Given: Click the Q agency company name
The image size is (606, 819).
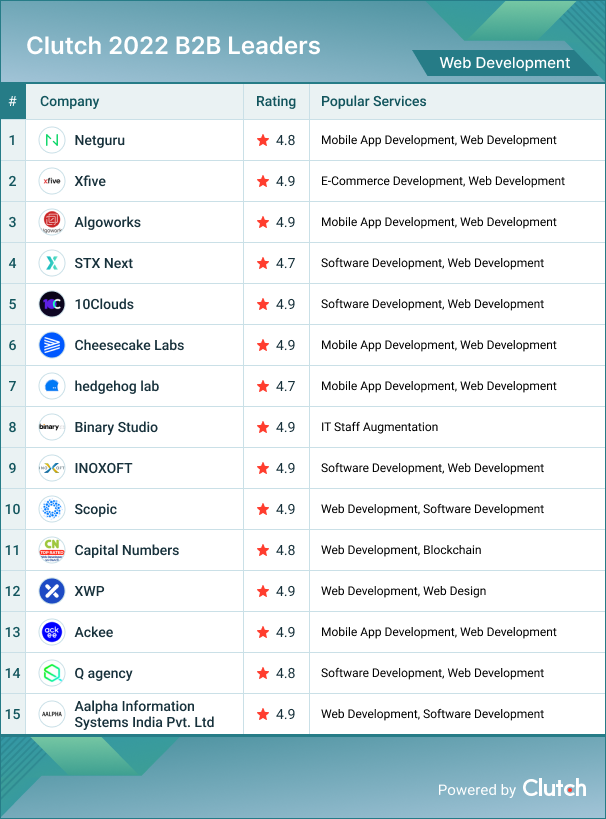Looking at the screenshot, I should tap(103, 673).
